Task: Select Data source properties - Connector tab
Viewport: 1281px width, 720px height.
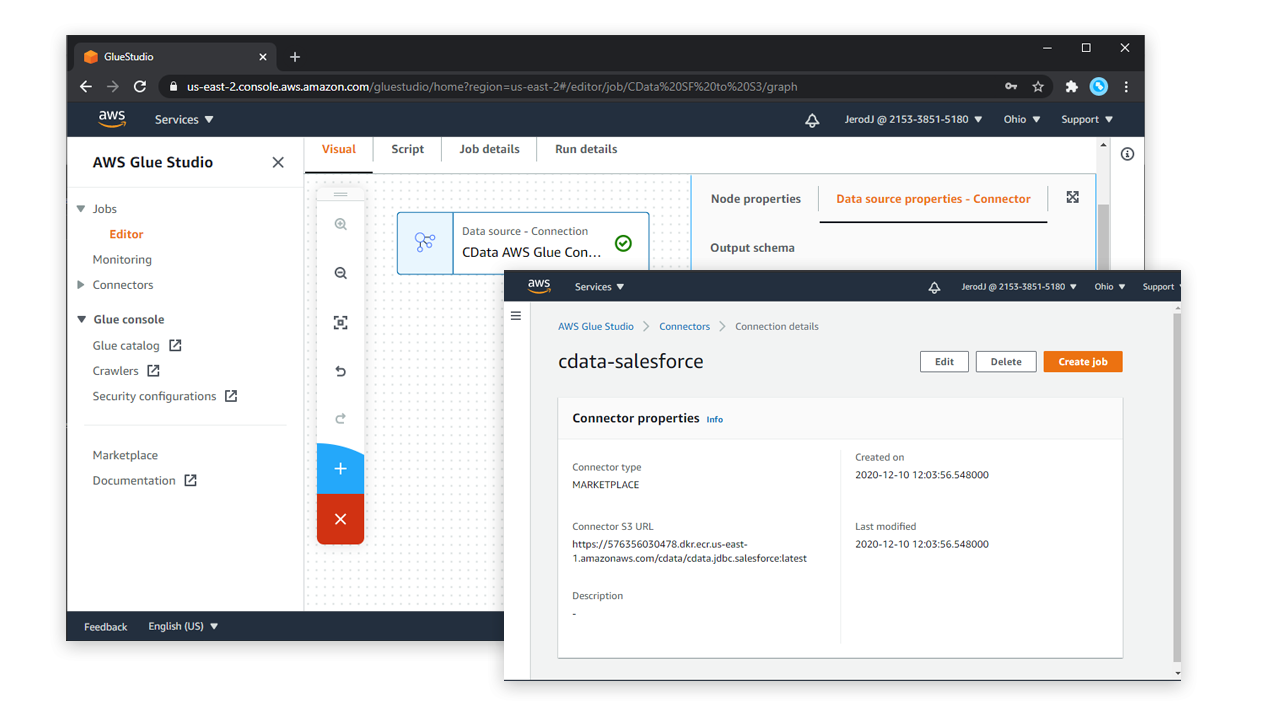Action: click(933, 199)
